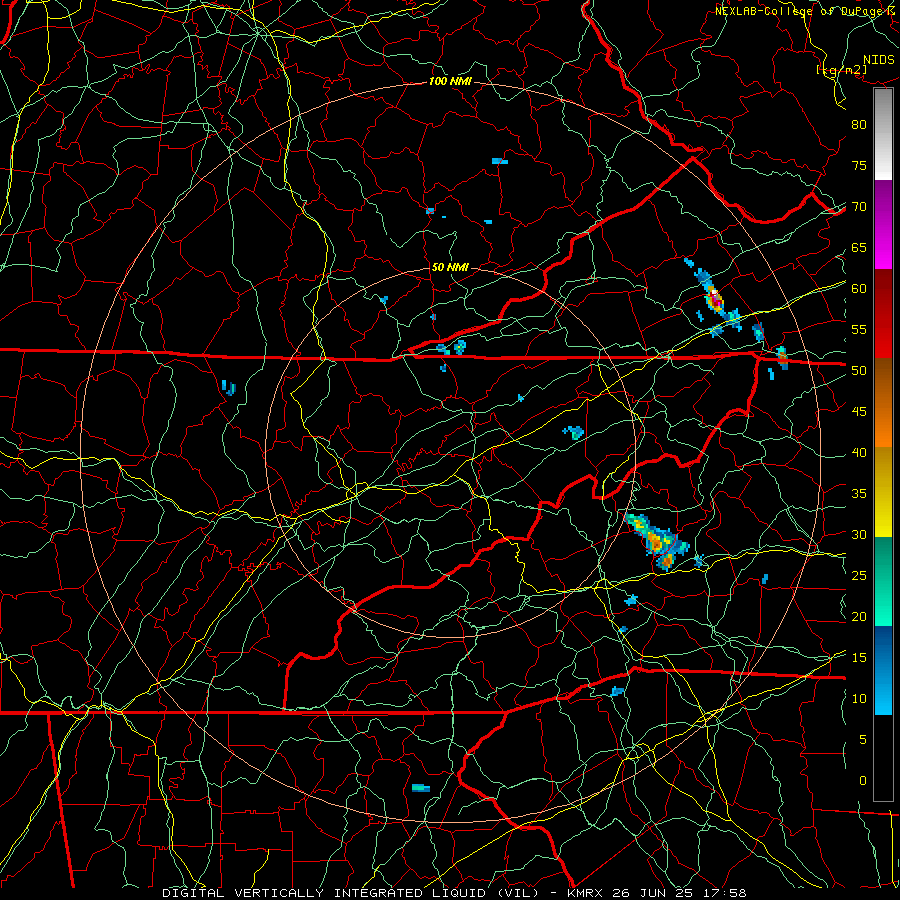The height and width of the screenshot is (900, 900).
Task: Click the largest storm cell with the orange core
Action: [658, 542]
